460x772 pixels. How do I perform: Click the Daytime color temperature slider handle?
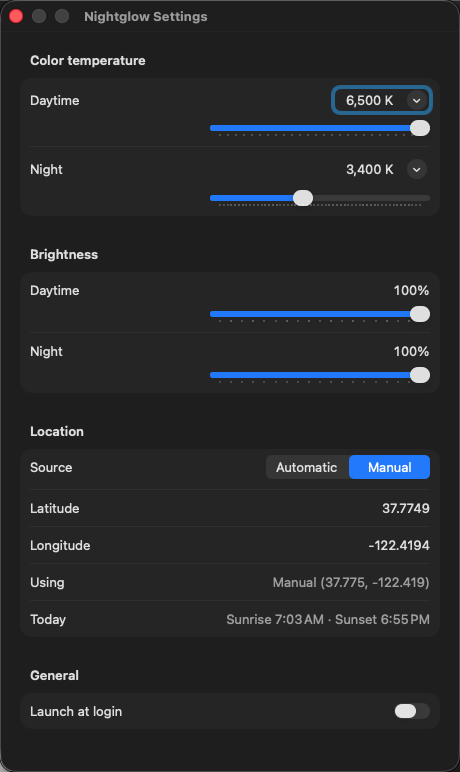pyautogui.click(x=420, y=128)
